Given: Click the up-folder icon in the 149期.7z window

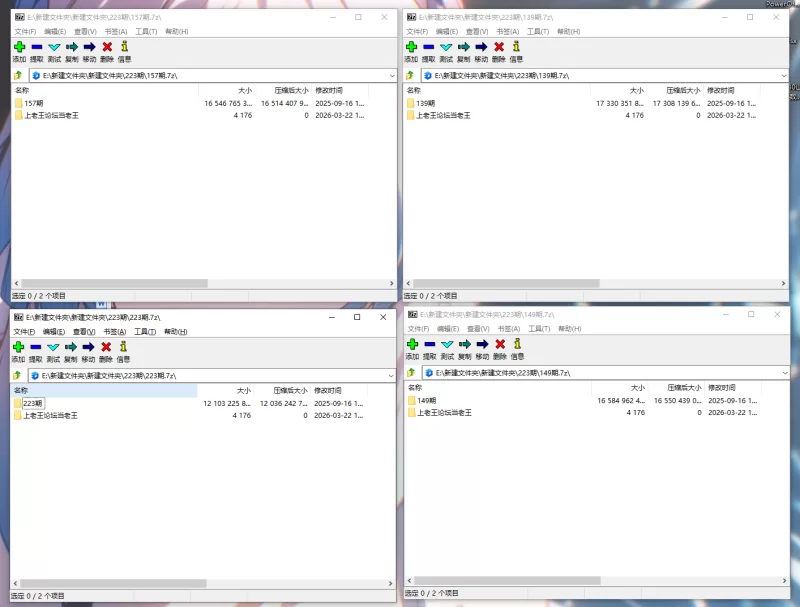Looking at the screenshot, I should tap(410, 372).
